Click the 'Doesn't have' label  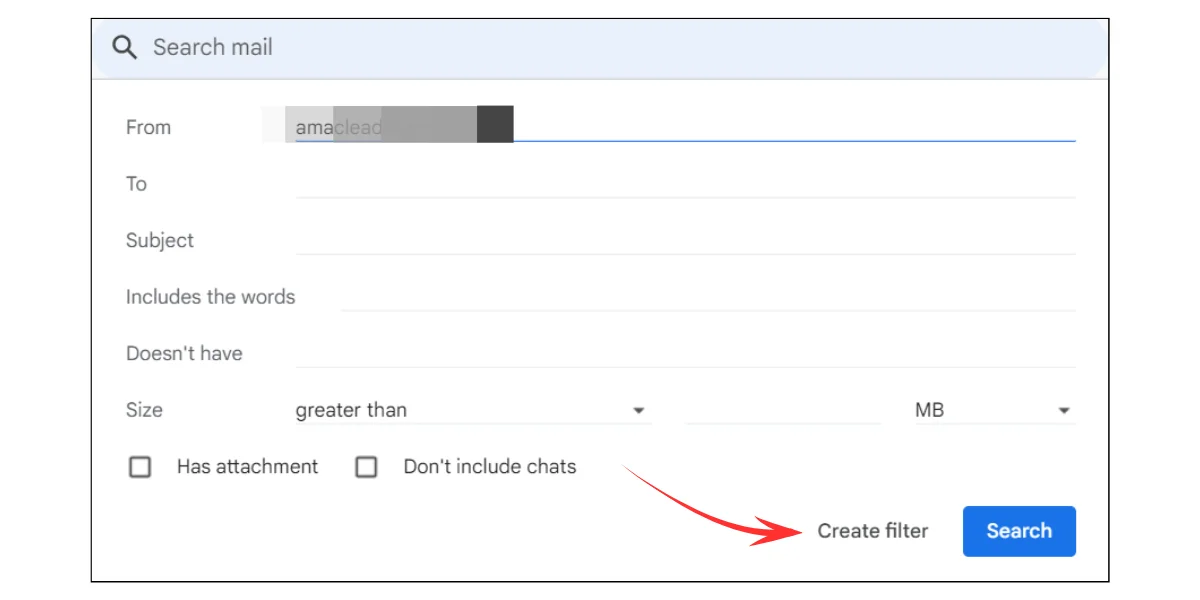pos(184,353)
